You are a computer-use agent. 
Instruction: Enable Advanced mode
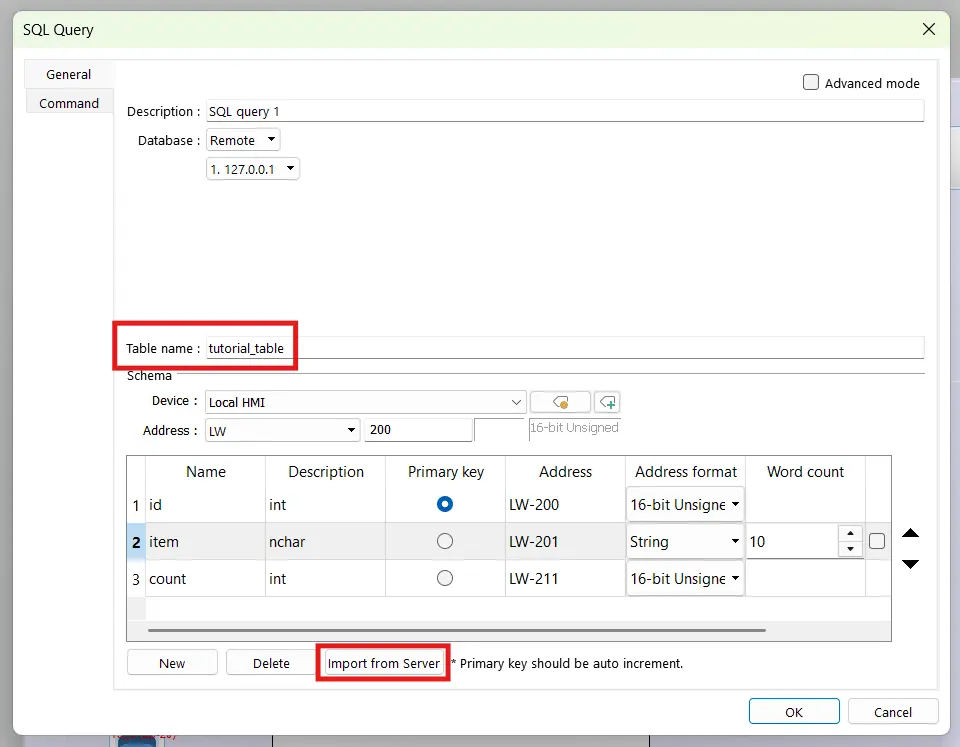click(x=810, y=83)
